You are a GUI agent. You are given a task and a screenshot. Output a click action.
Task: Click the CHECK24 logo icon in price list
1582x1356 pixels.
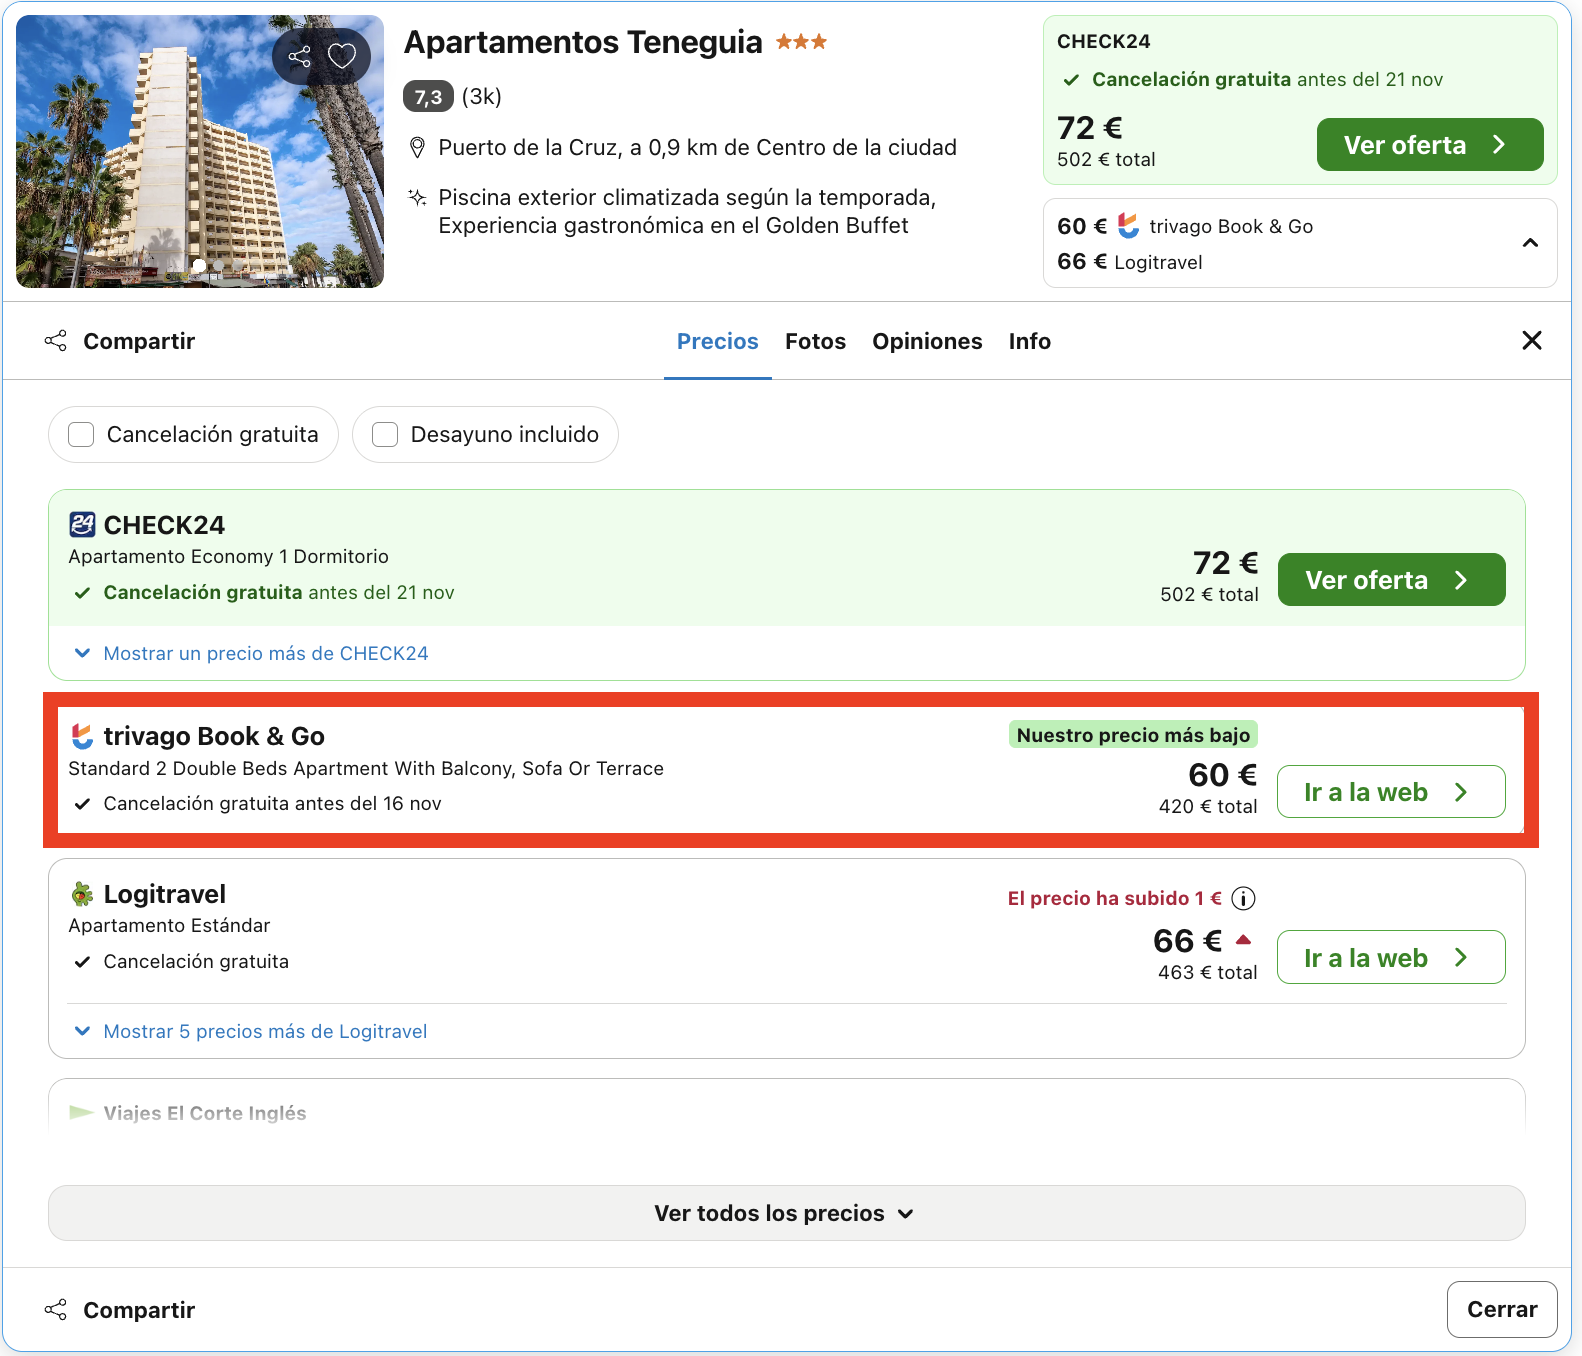click(x=82, y=524)
